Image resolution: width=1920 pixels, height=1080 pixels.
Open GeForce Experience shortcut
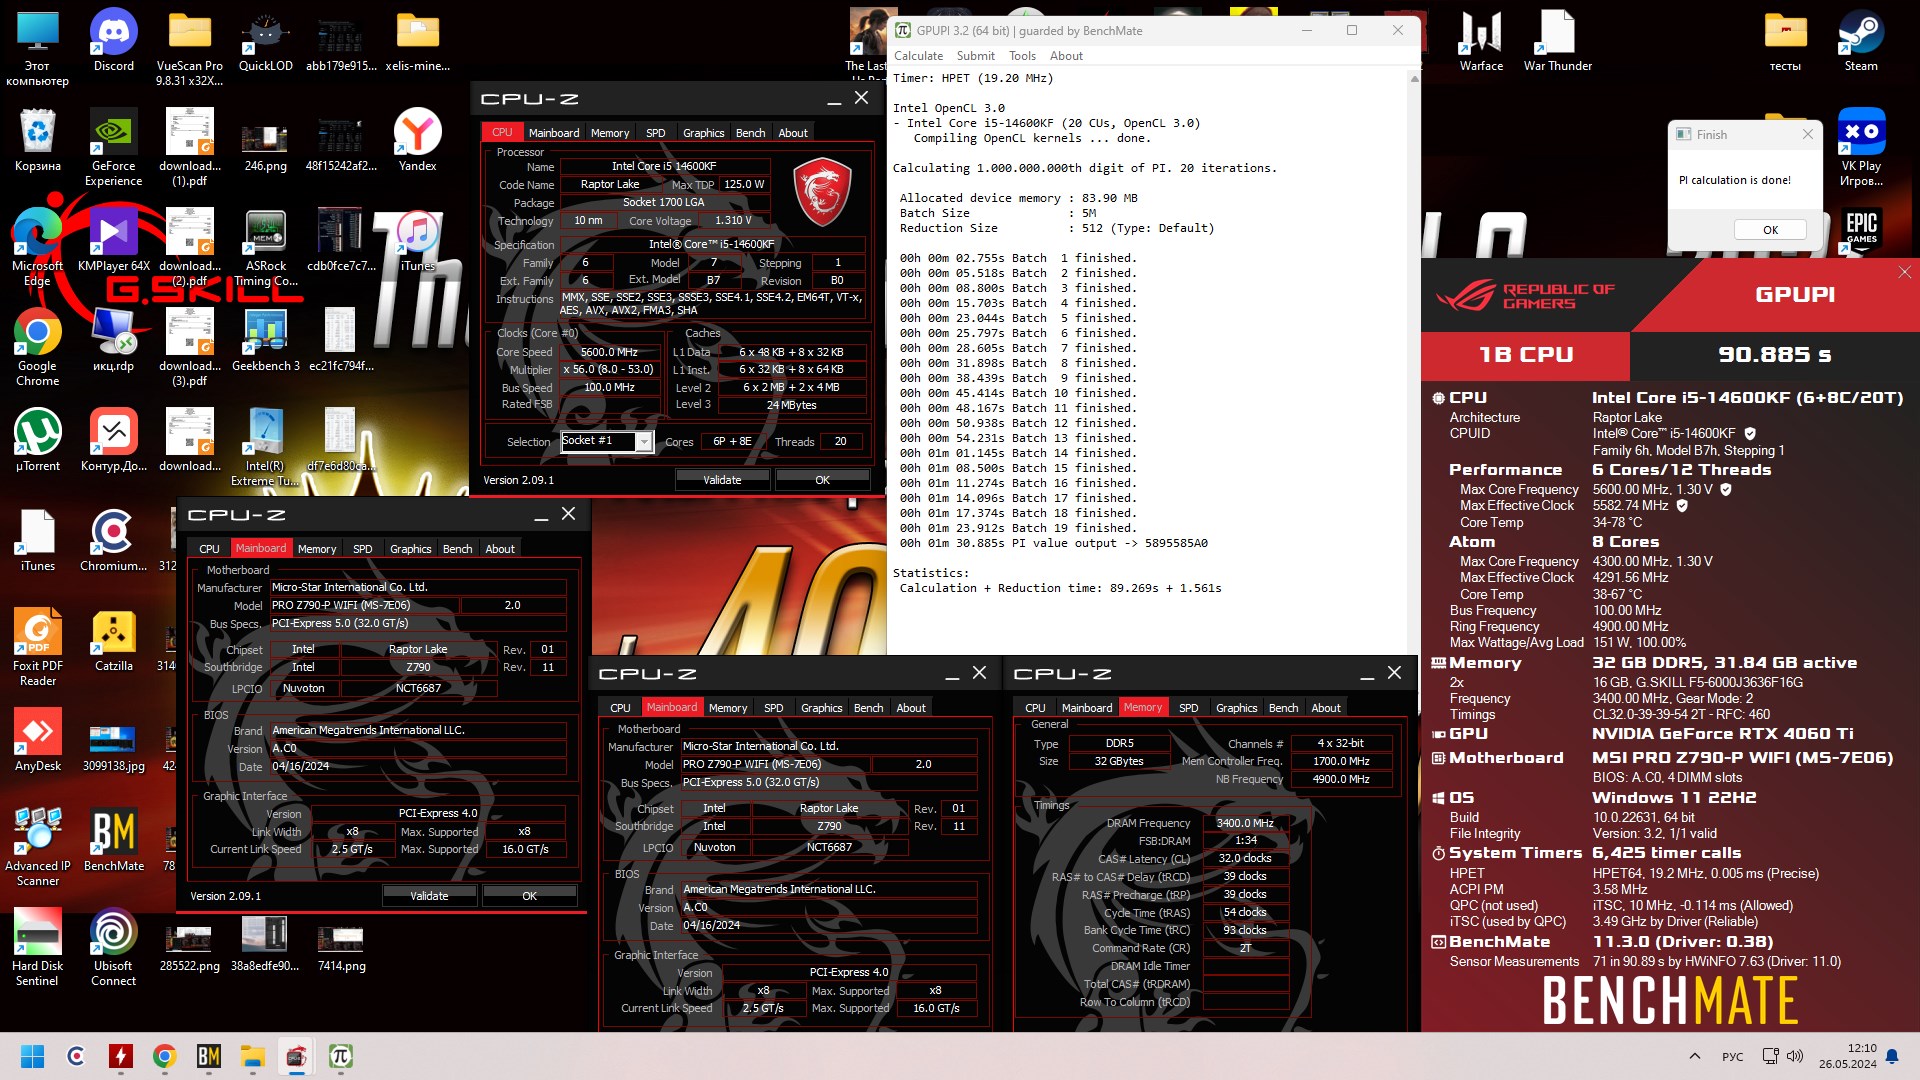point(113,147)
